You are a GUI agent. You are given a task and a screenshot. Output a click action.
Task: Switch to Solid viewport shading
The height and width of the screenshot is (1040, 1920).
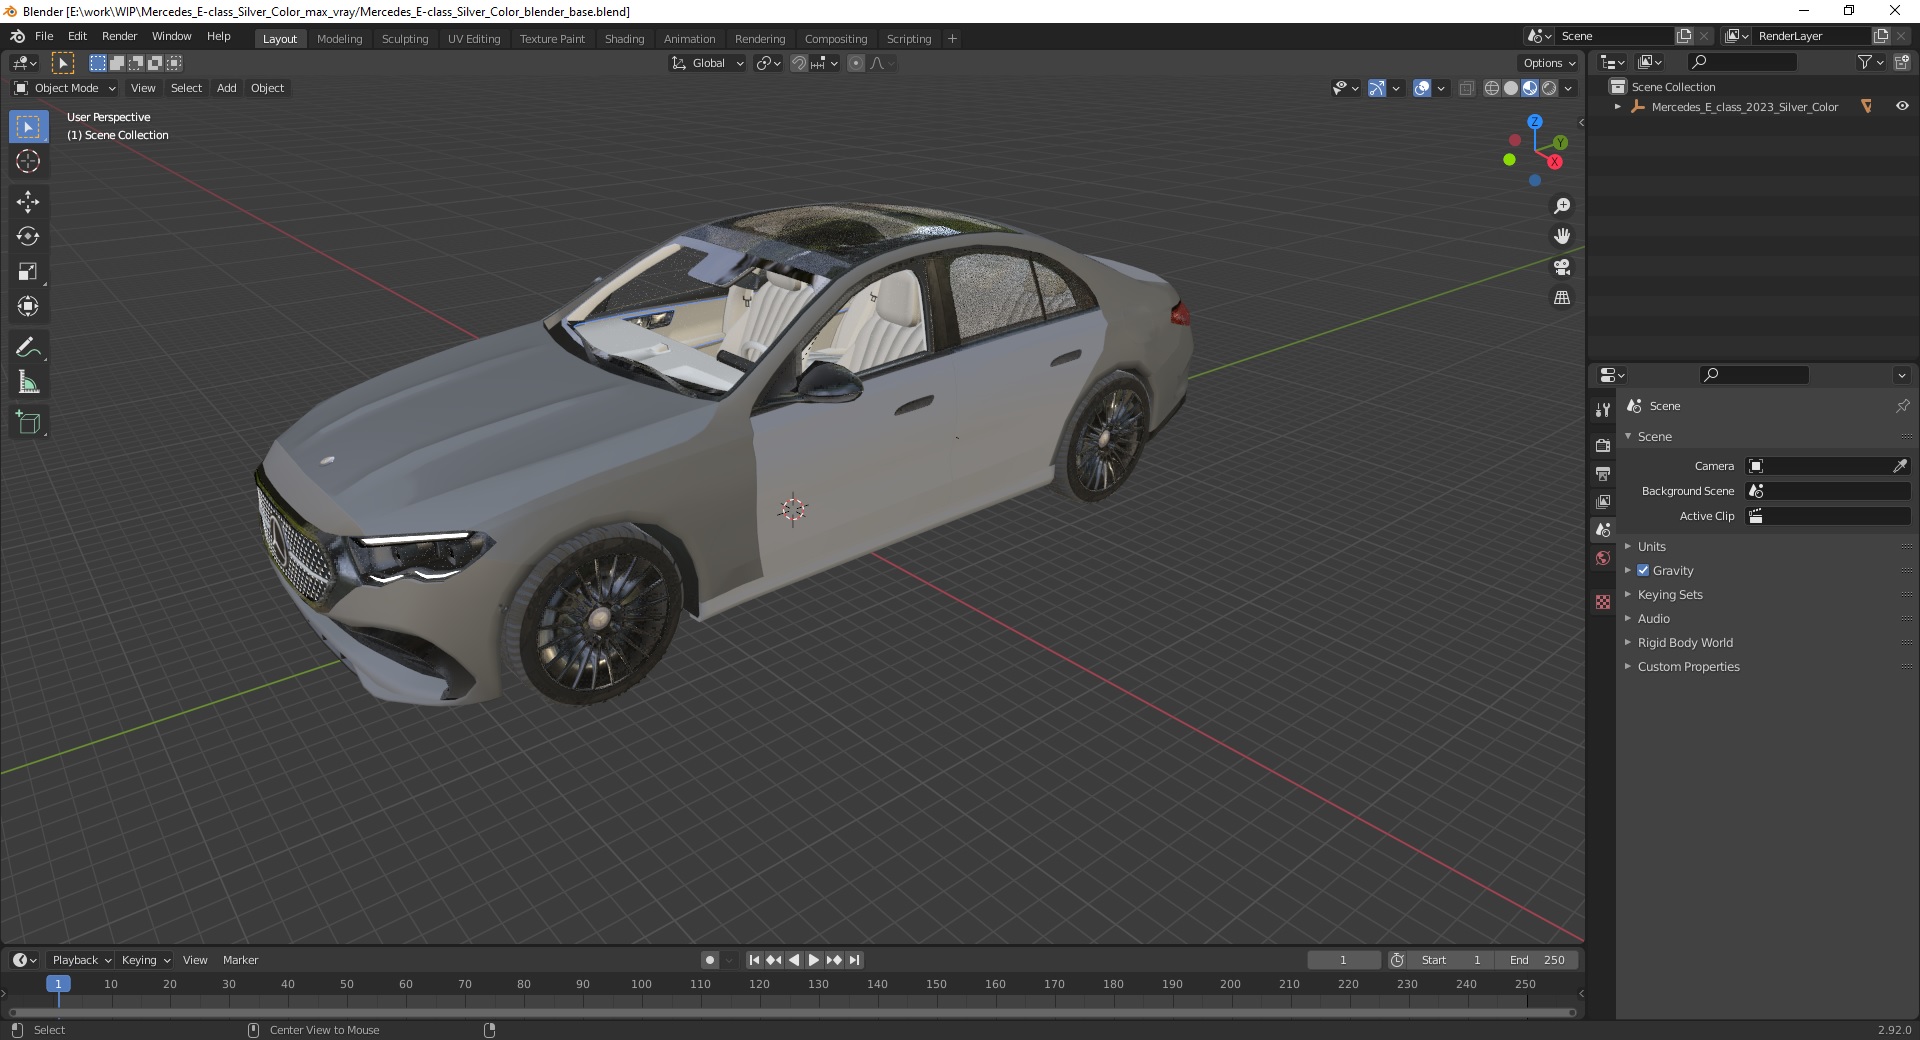click(x=1511, y=88)
